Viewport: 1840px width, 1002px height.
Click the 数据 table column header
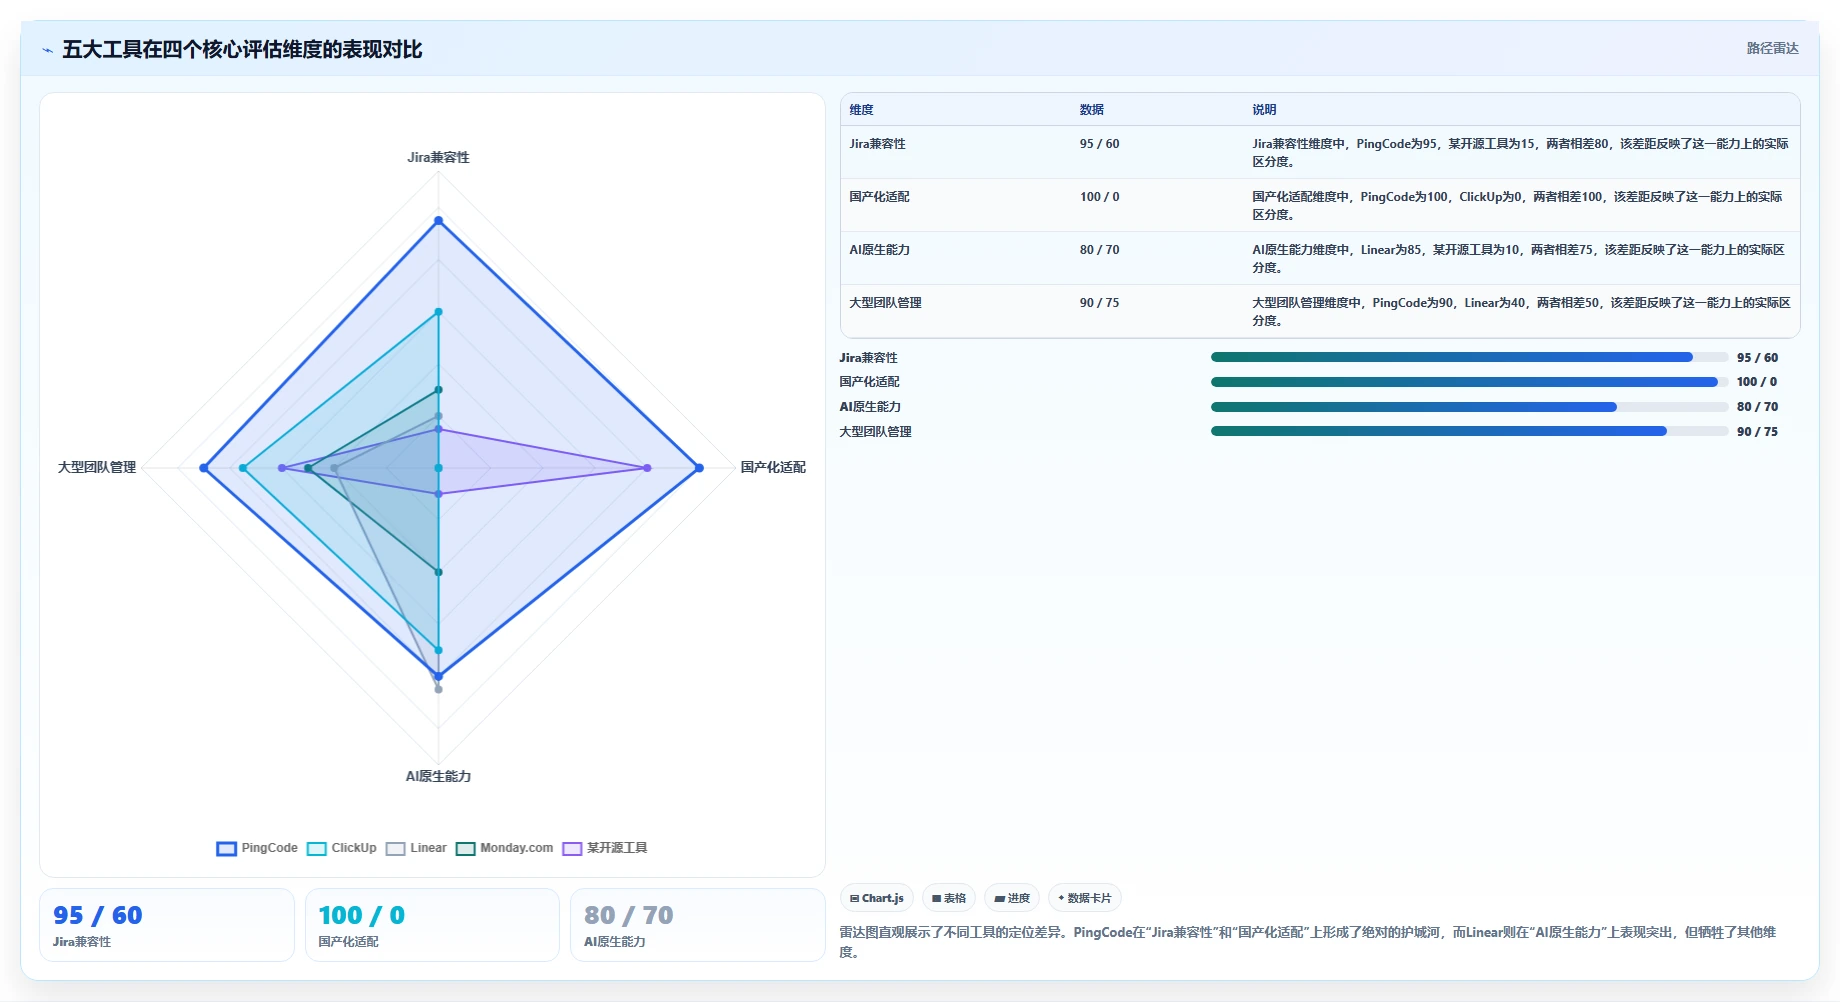(1091, 110)
